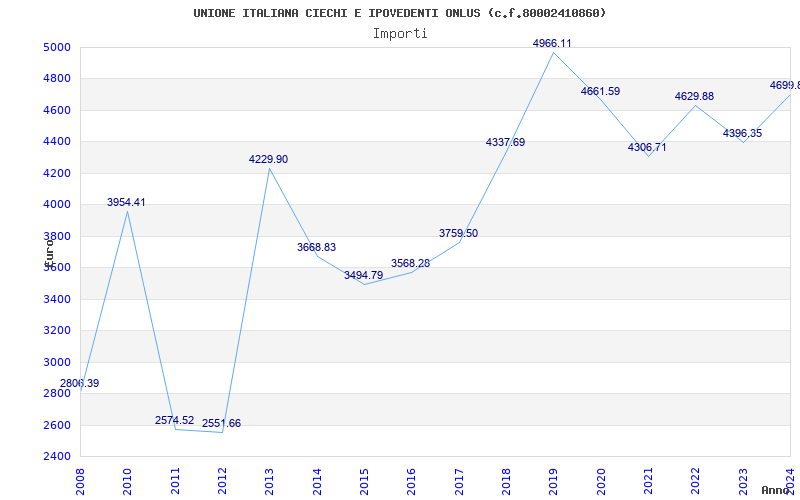Click the 3494.79 data value

(363, 276)
